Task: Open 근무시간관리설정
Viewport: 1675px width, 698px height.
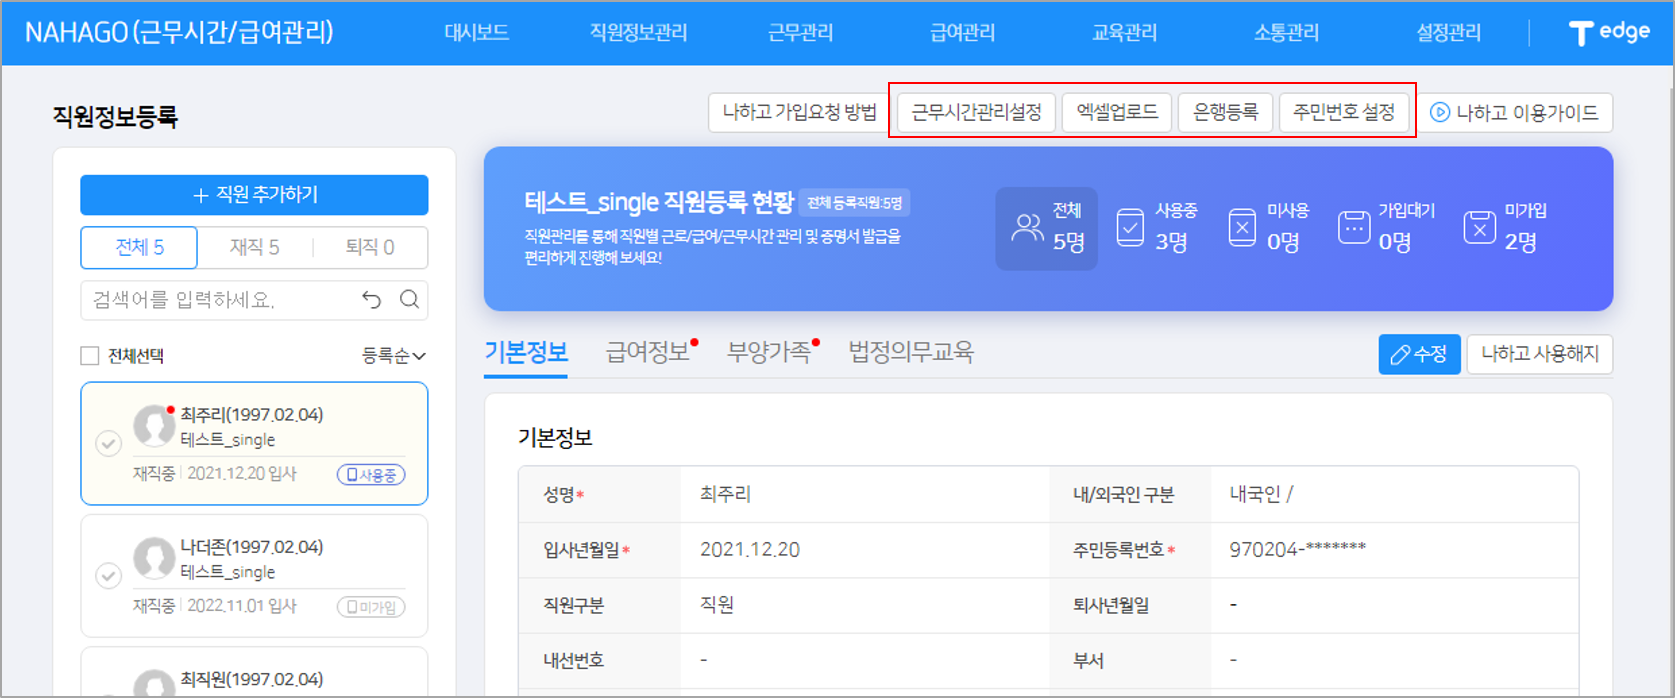Action: point(976,112)
